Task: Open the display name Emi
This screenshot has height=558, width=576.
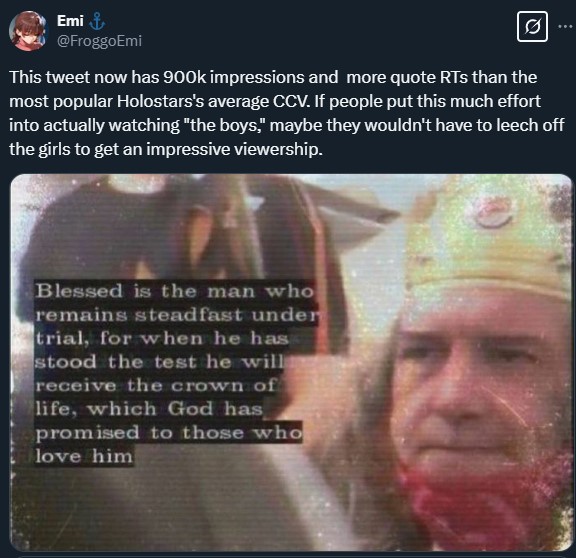Action: coord(70,21)
